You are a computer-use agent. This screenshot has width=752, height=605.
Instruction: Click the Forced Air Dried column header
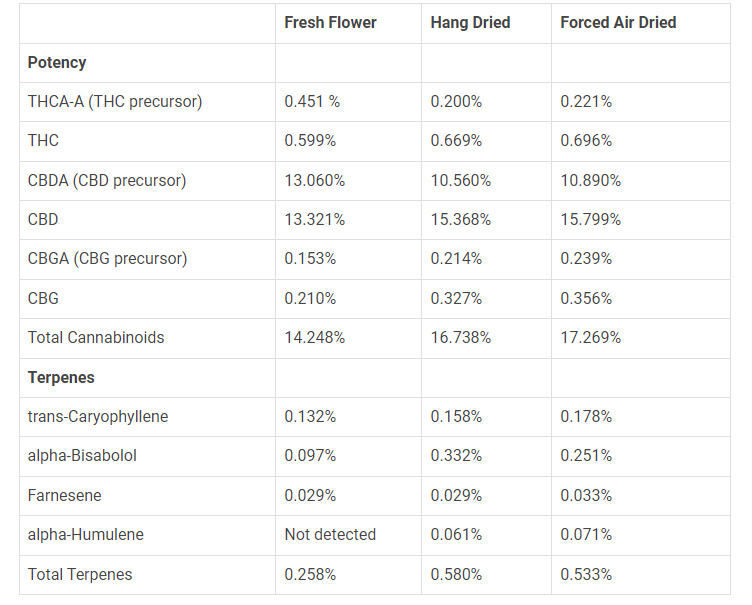pos(618,23)
